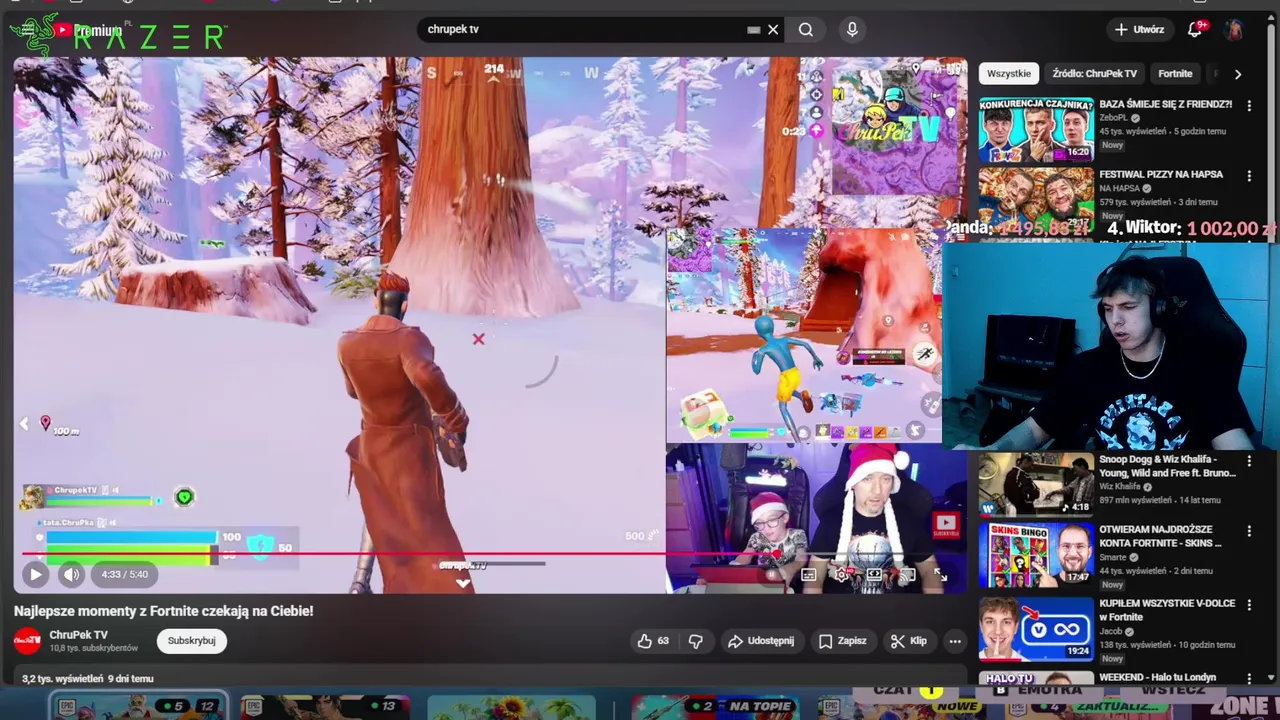Click the Jacob channel name
The image size is (1280, 720).
click(x=1111, y=632)
